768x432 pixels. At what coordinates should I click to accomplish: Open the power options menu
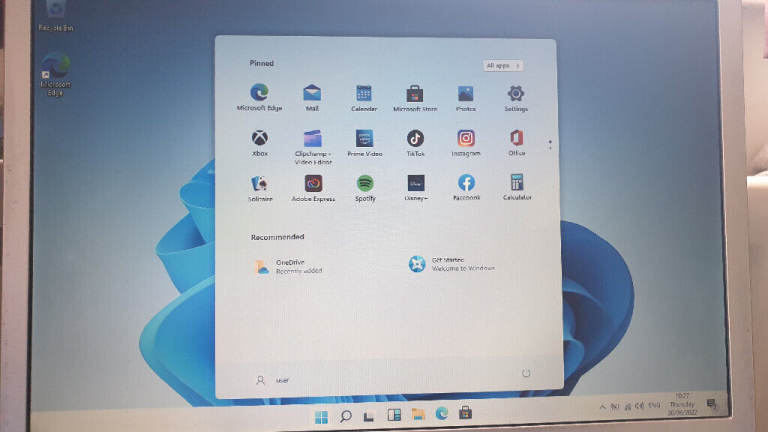(x=526, y=373)
